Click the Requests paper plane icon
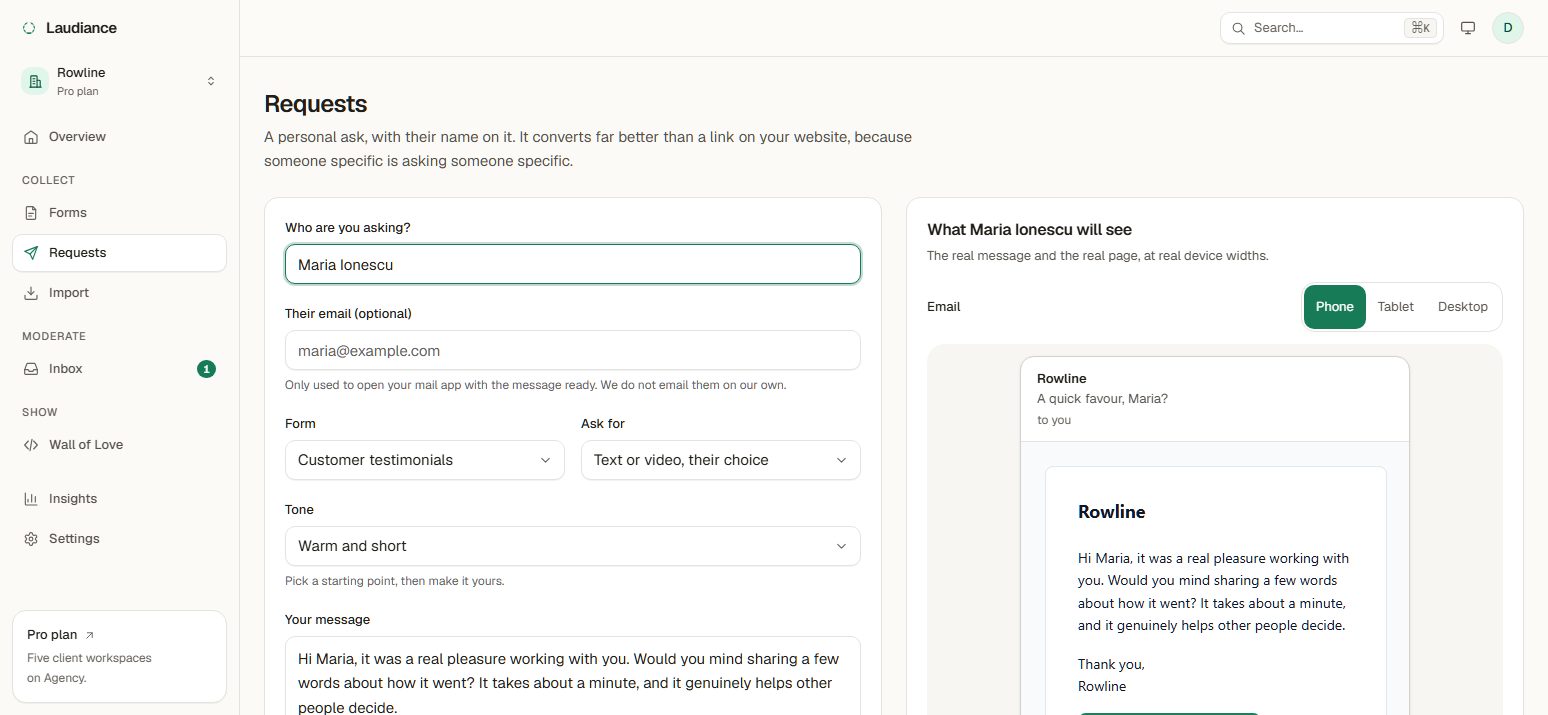 tap(31, 253)
